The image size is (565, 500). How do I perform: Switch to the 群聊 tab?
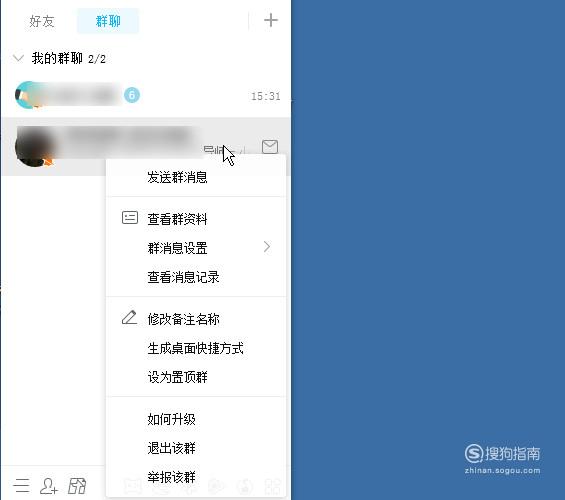[108, 21]
